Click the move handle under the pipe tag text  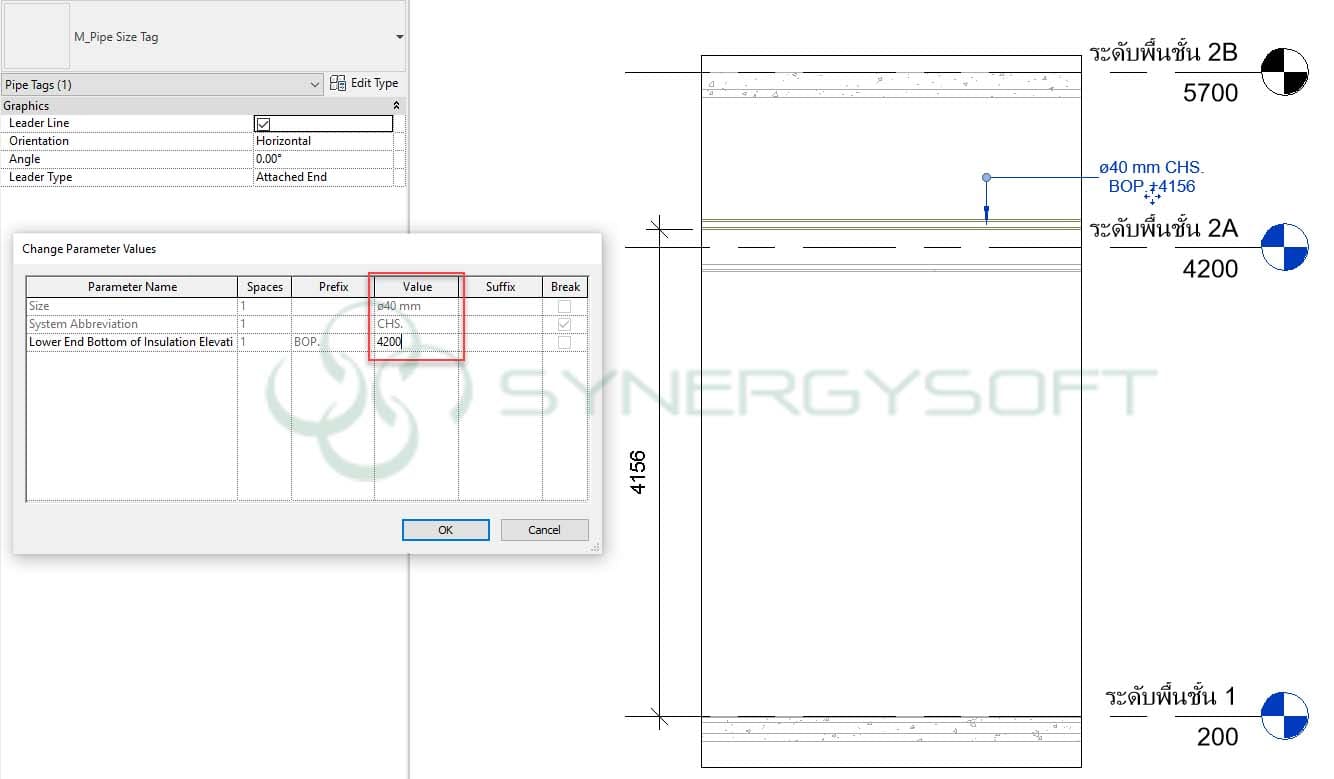click(1152, 199)
